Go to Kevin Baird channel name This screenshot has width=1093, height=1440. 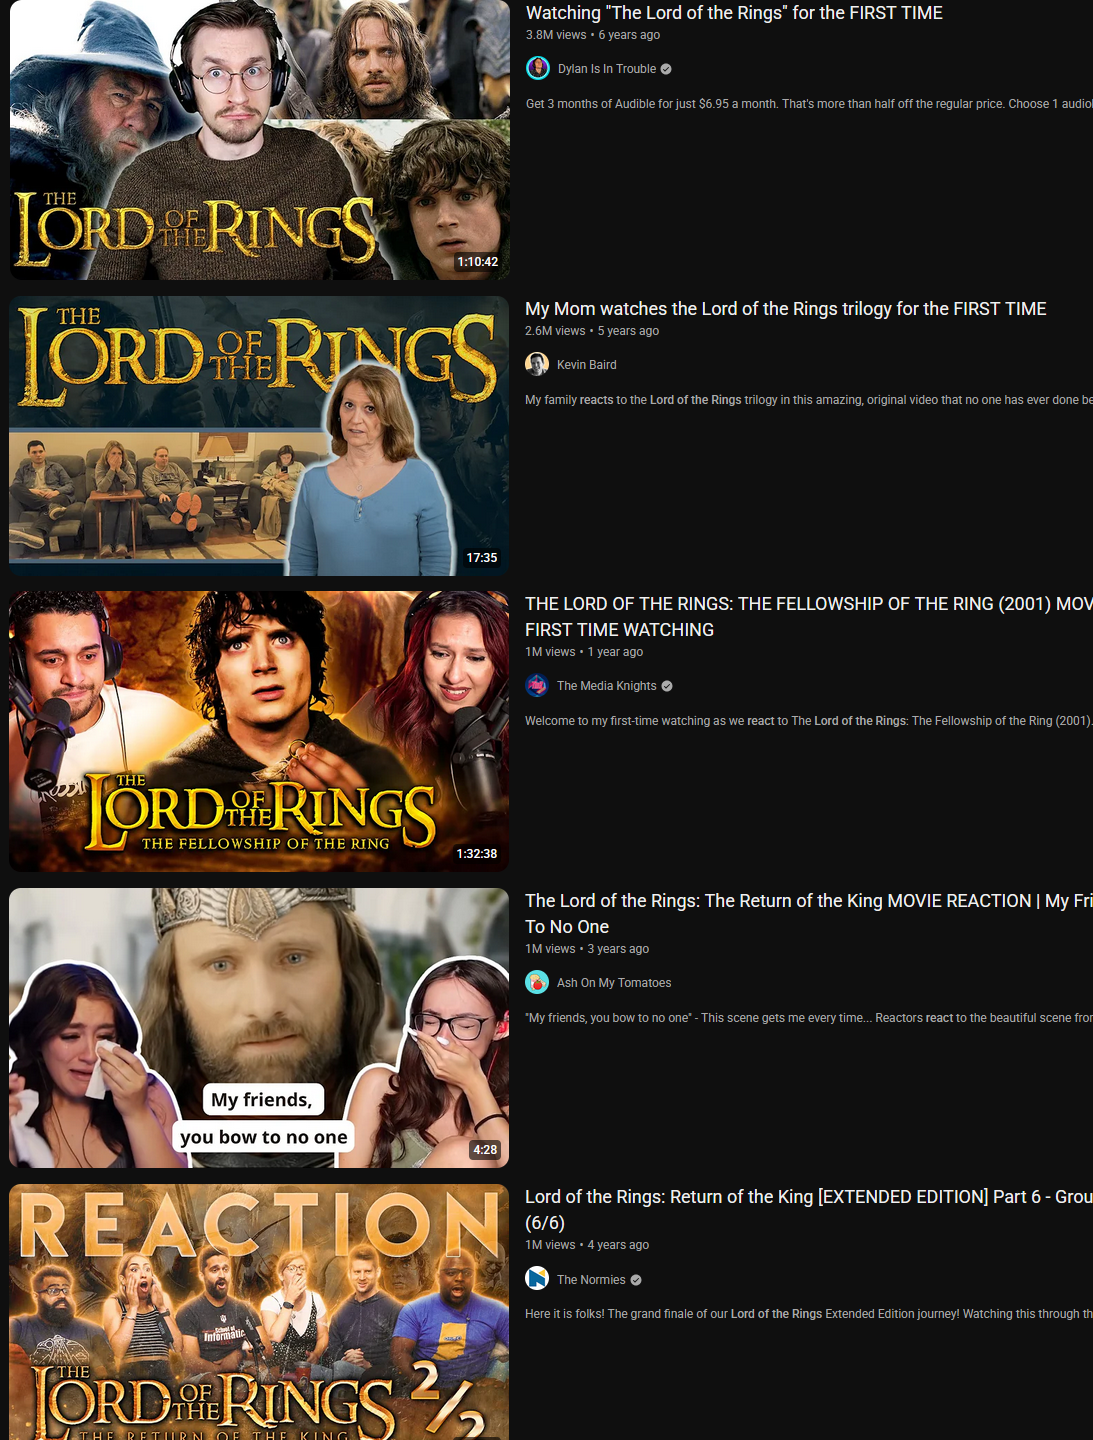click(587, 365)
